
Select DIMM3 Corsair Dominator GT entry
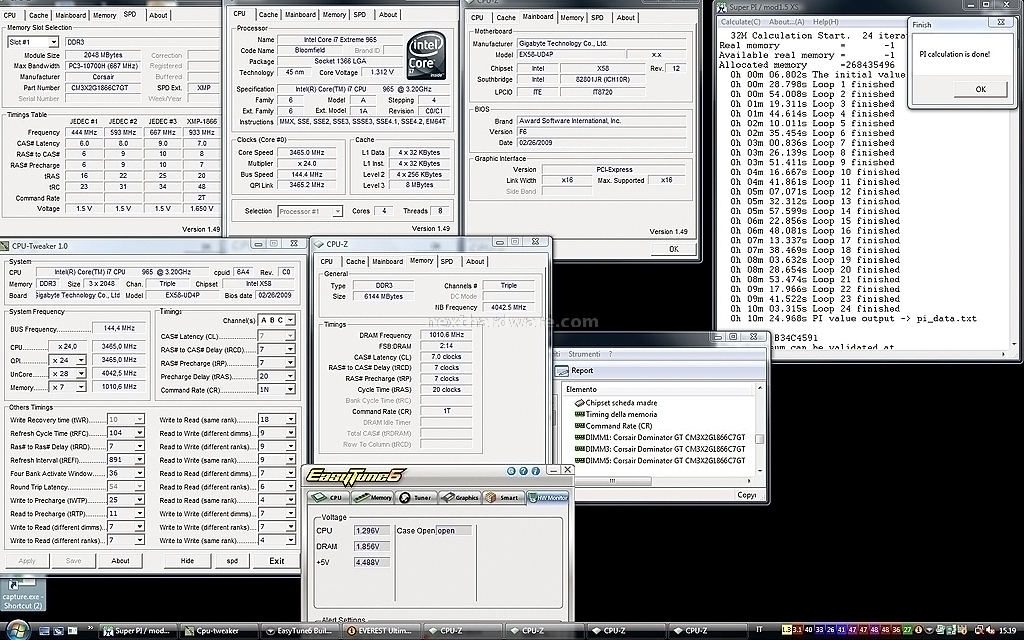(660, 449)
